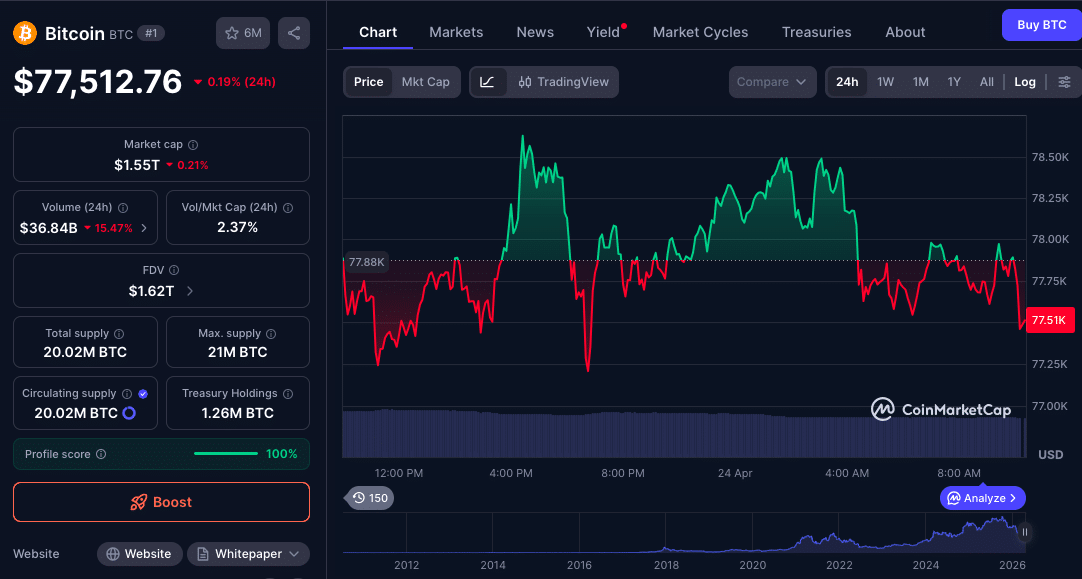Image resolution: width=1082 pixels, height=579 pixels.
Task: Click the Volume (24h) info icon
Action: [x=123, y=208]
